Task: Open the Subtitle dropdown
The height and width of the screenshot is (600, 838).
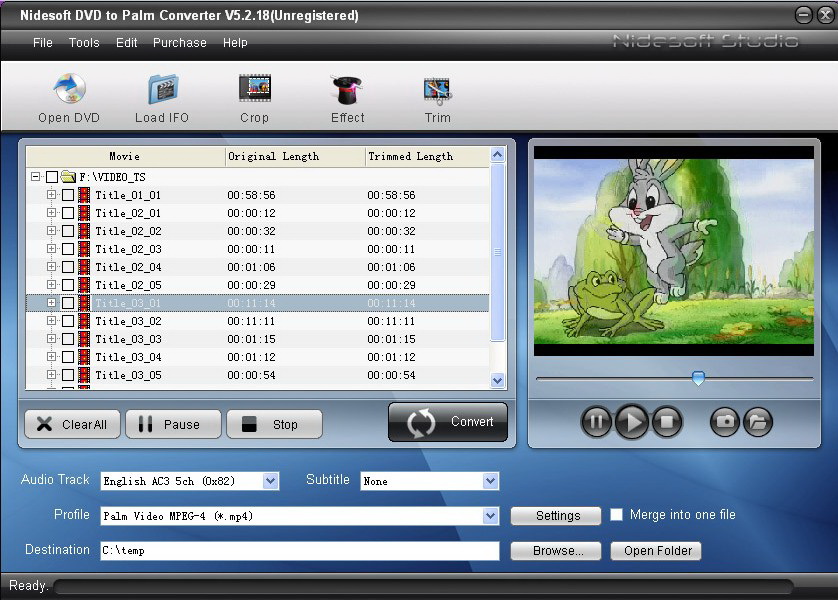Action: point(490,481)
